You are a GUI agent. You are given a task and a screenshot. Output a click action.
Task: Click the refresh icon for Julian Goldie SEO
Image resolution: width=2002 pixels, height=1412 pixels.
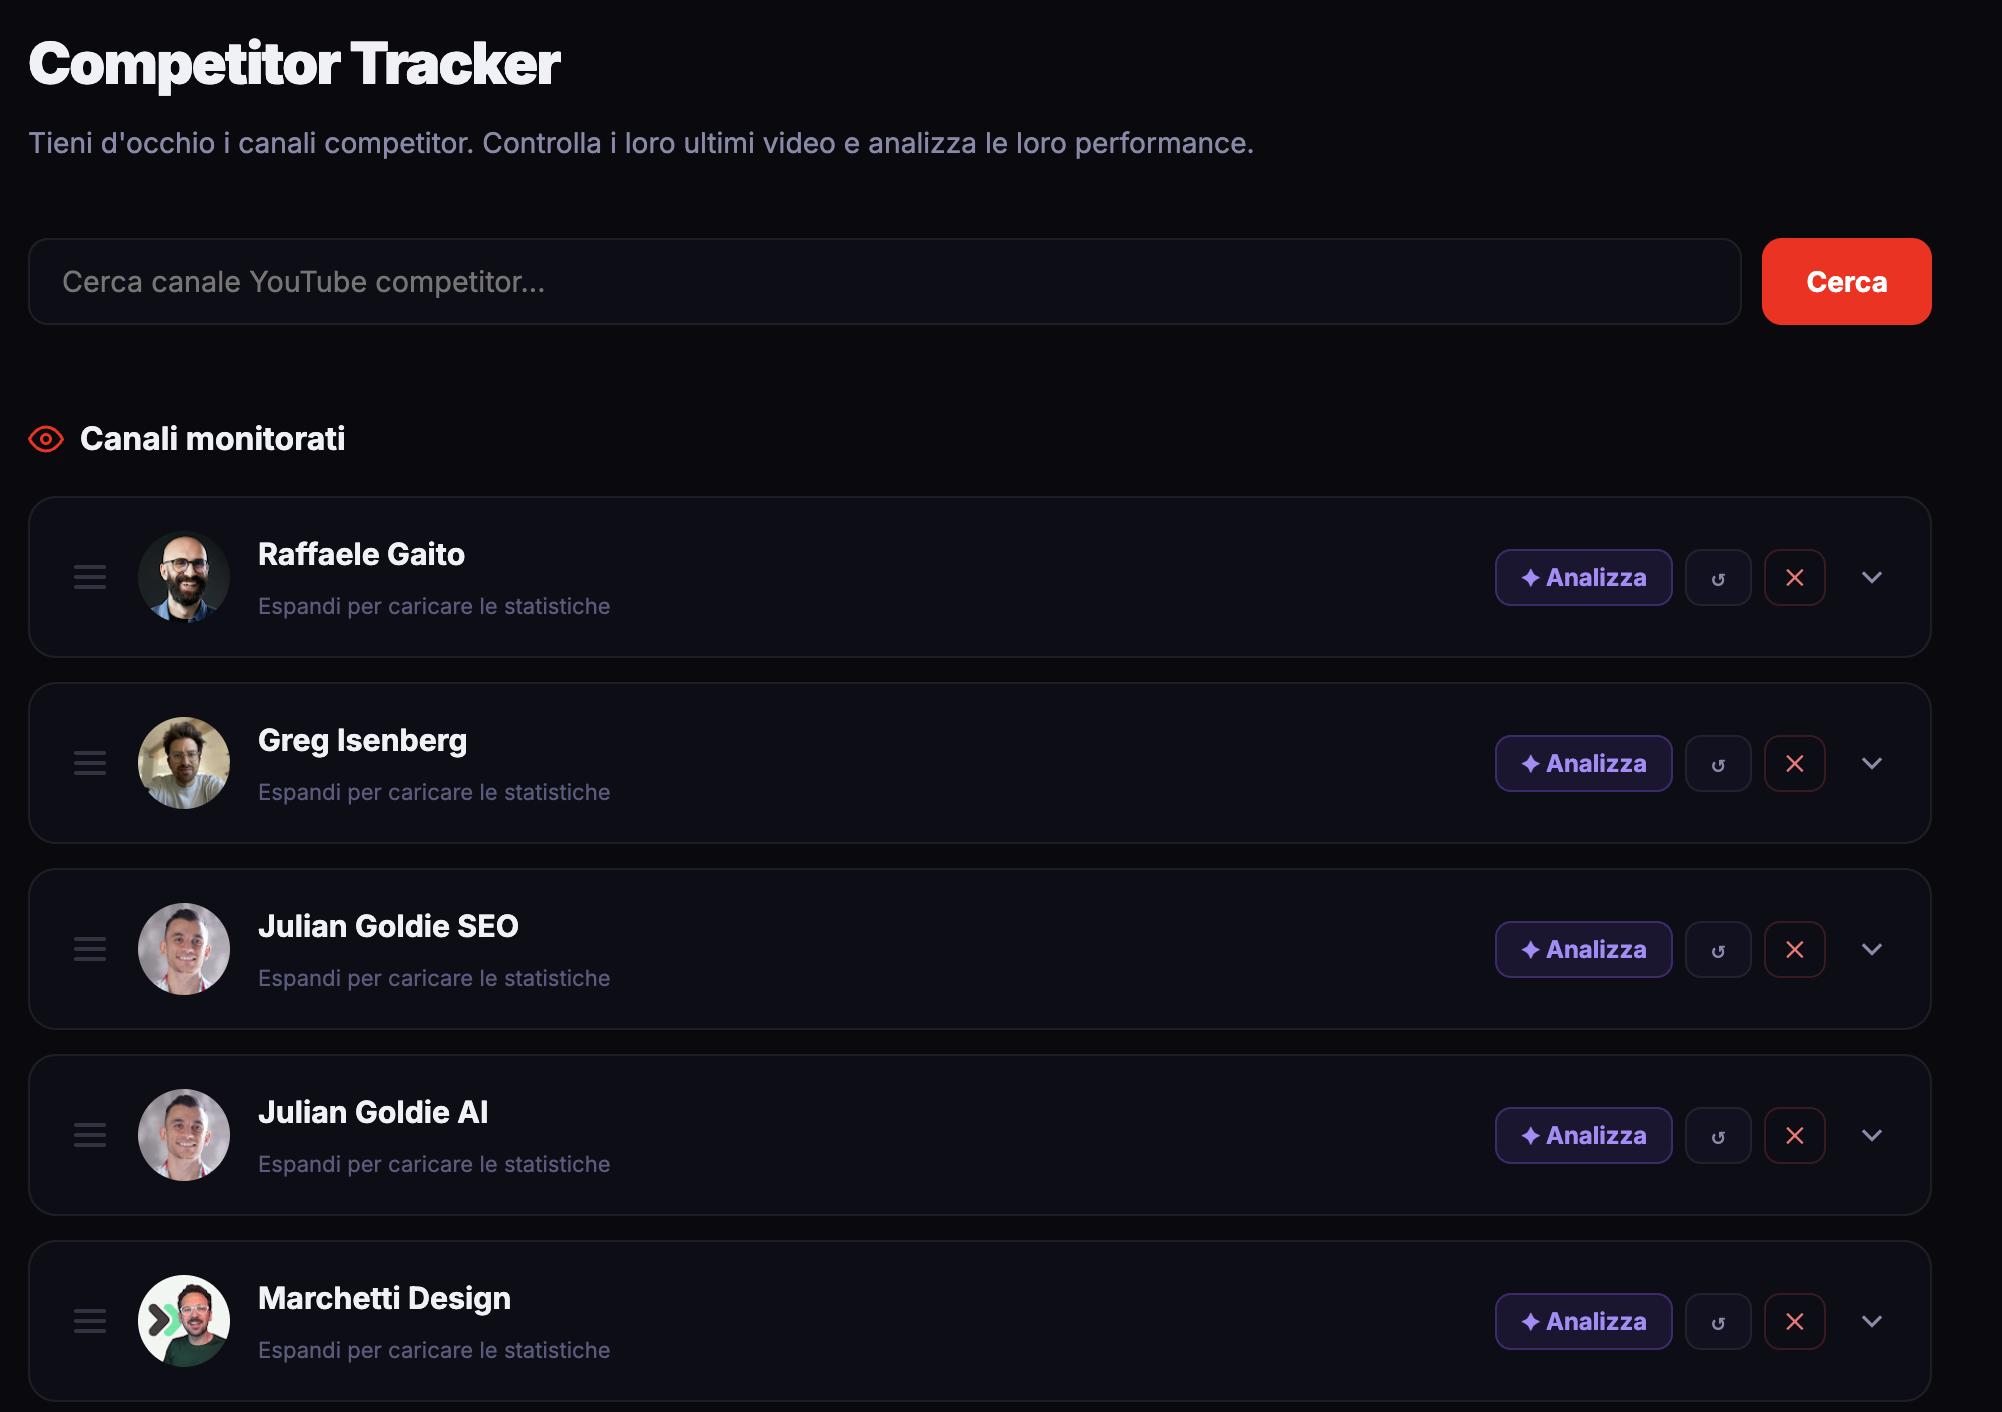pyautogui.click(x=1718, y=949)
